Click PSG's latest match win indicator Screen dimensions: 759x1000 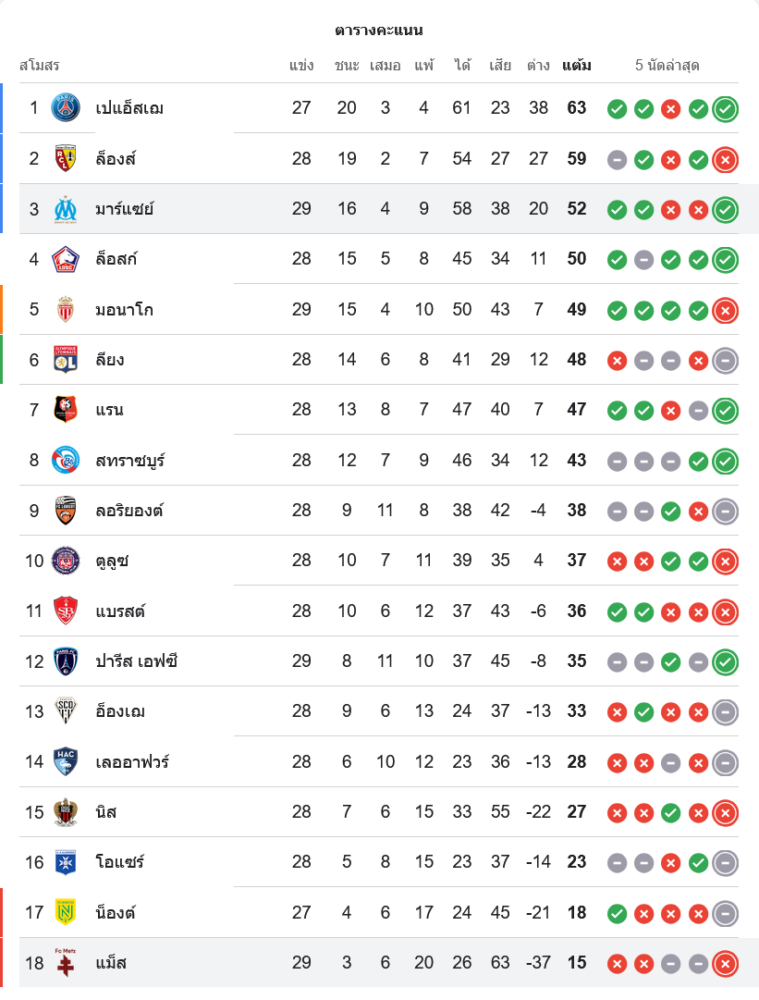point(726,108)
